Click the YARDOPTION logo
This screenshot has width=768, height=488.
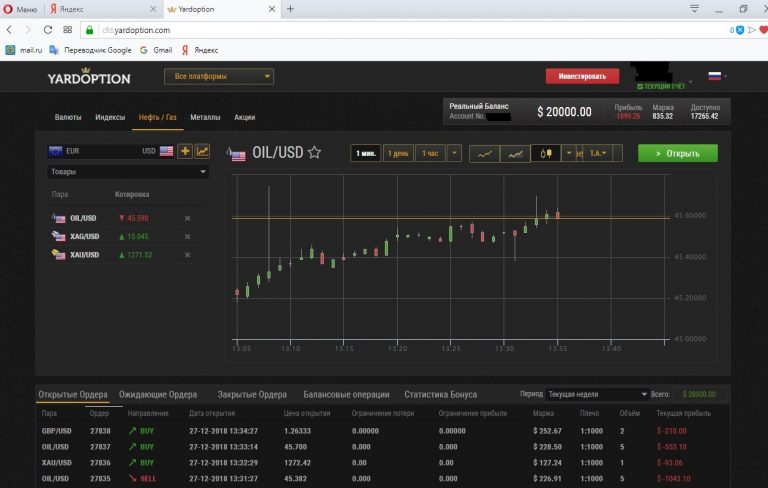pos(89,77)
